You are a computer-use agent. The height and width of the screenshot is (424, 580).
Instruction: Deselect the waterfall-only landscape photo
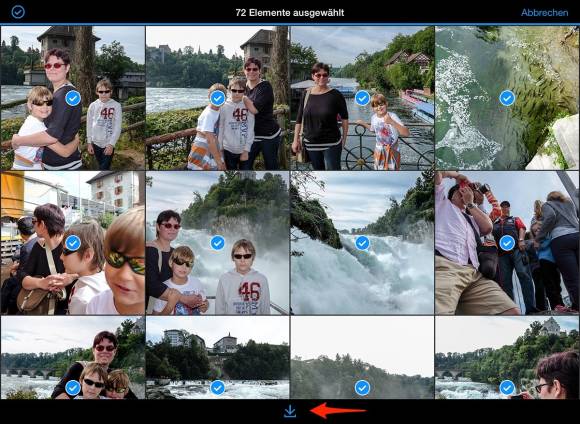point(362,243)
